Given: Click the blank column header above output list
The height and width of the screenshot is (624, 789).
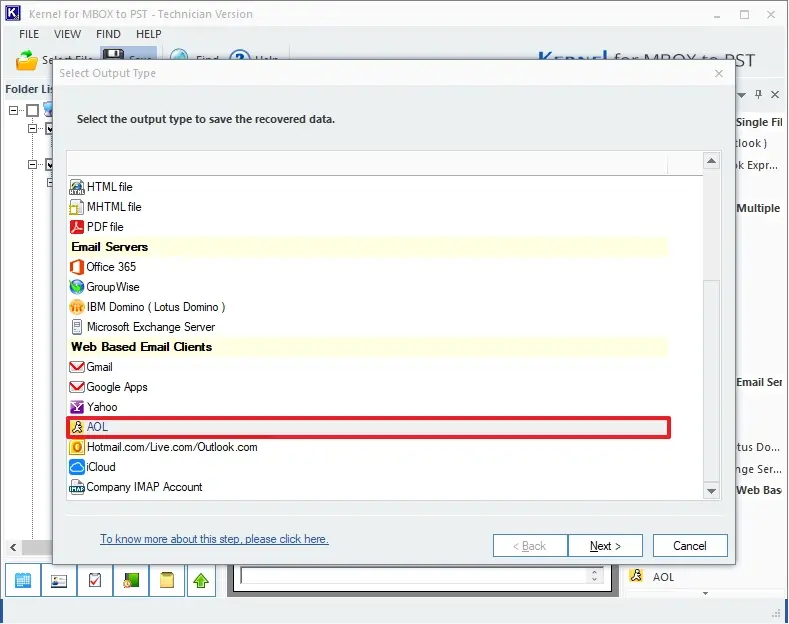Looking at the screenshot, I should [367, 164].
